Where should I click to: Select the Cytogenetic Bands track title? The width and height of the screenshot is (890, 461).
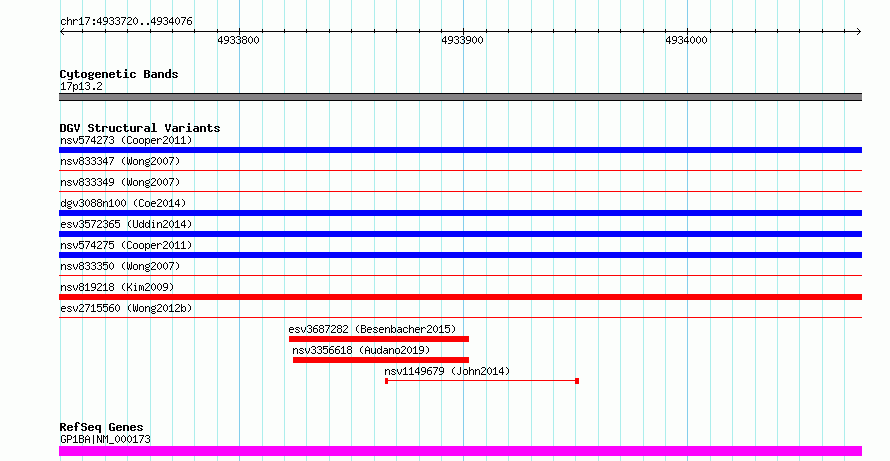[119, 74]
